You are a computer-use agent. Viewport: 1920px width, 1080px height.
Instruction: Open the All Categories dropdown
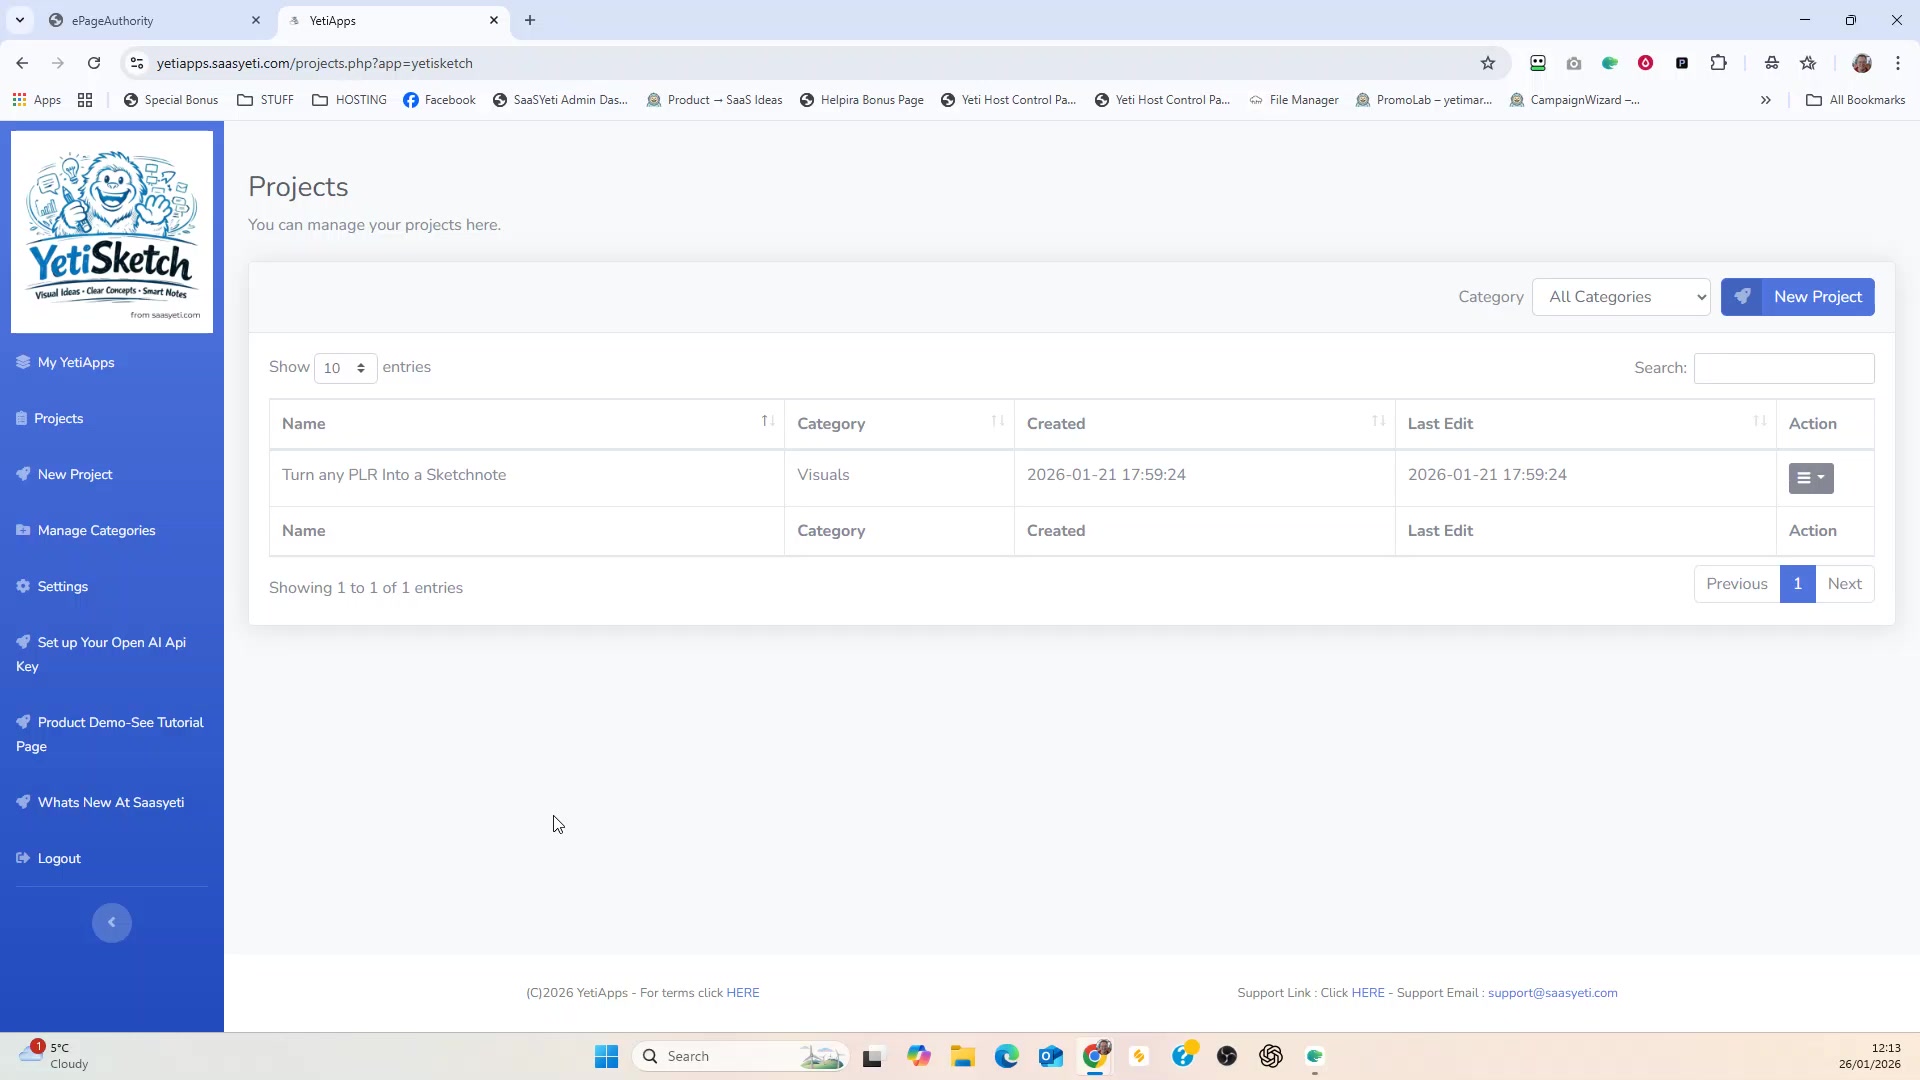tap(1621, 297)
